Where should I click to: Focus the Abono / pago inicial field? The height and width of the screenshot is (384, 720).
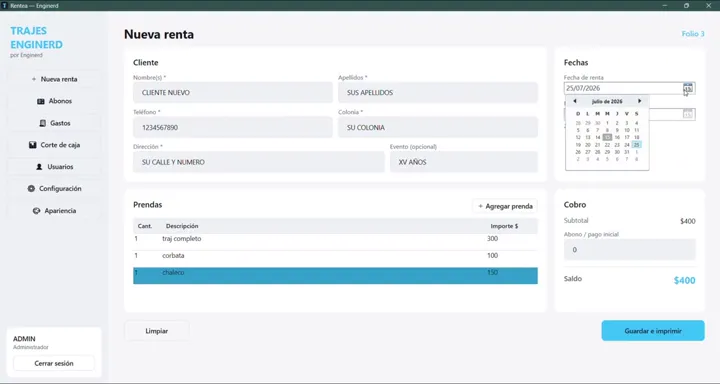pyautogui.click(x=630, y=250)
